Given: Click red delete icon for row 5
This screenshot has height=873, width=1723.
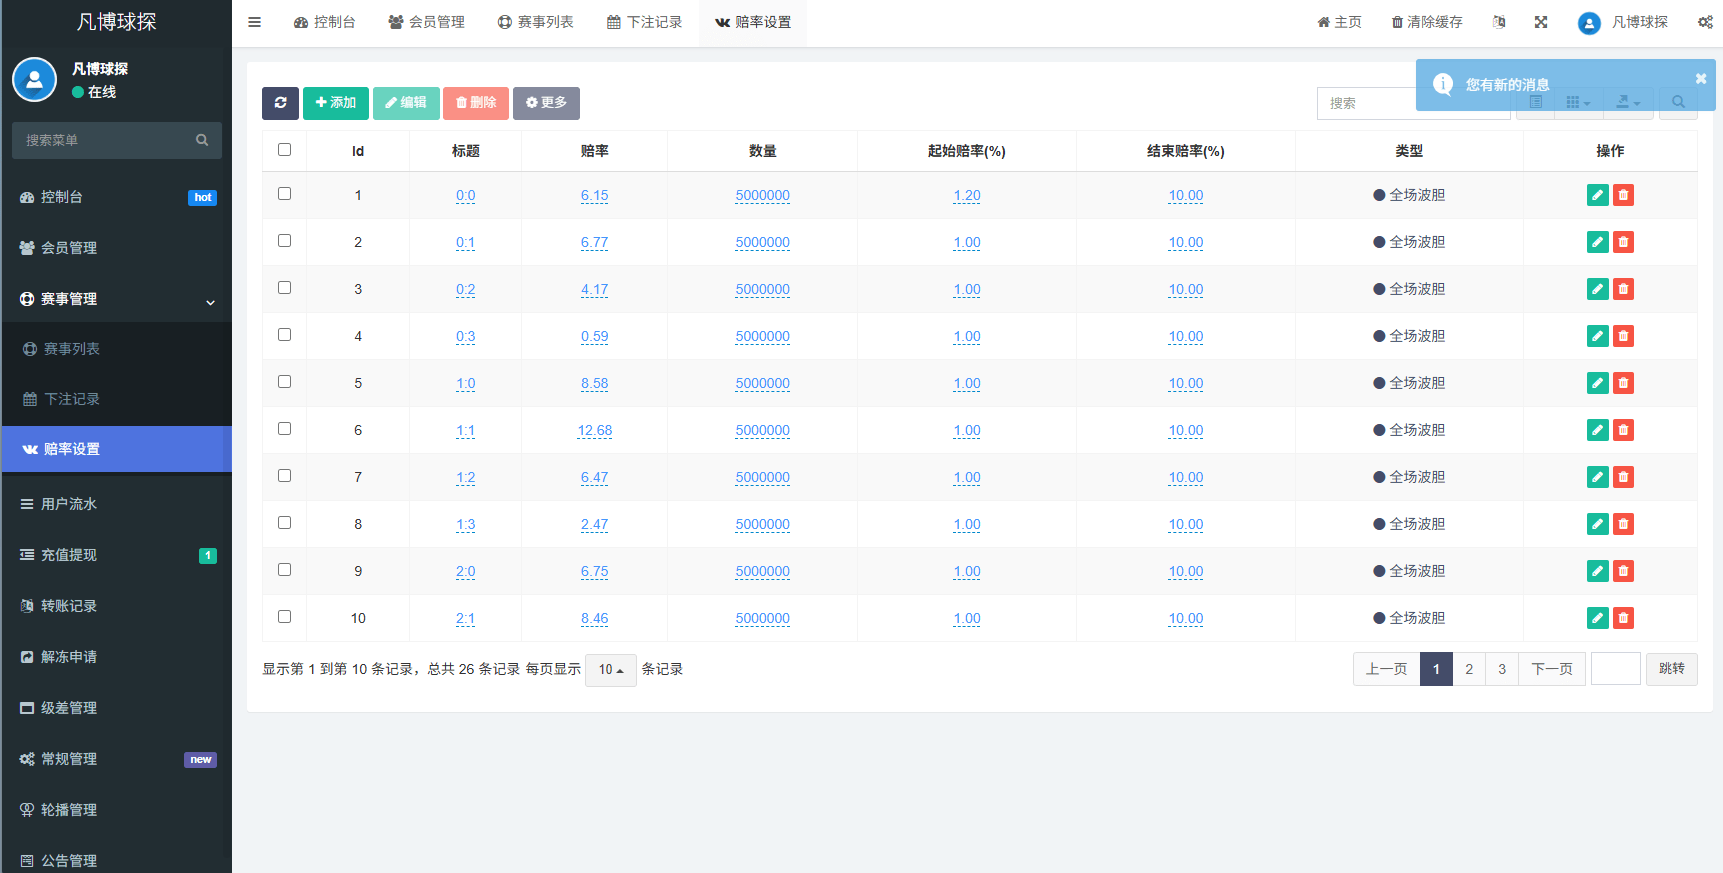Looking at the screenshot, I should (x=1624, y=383).
